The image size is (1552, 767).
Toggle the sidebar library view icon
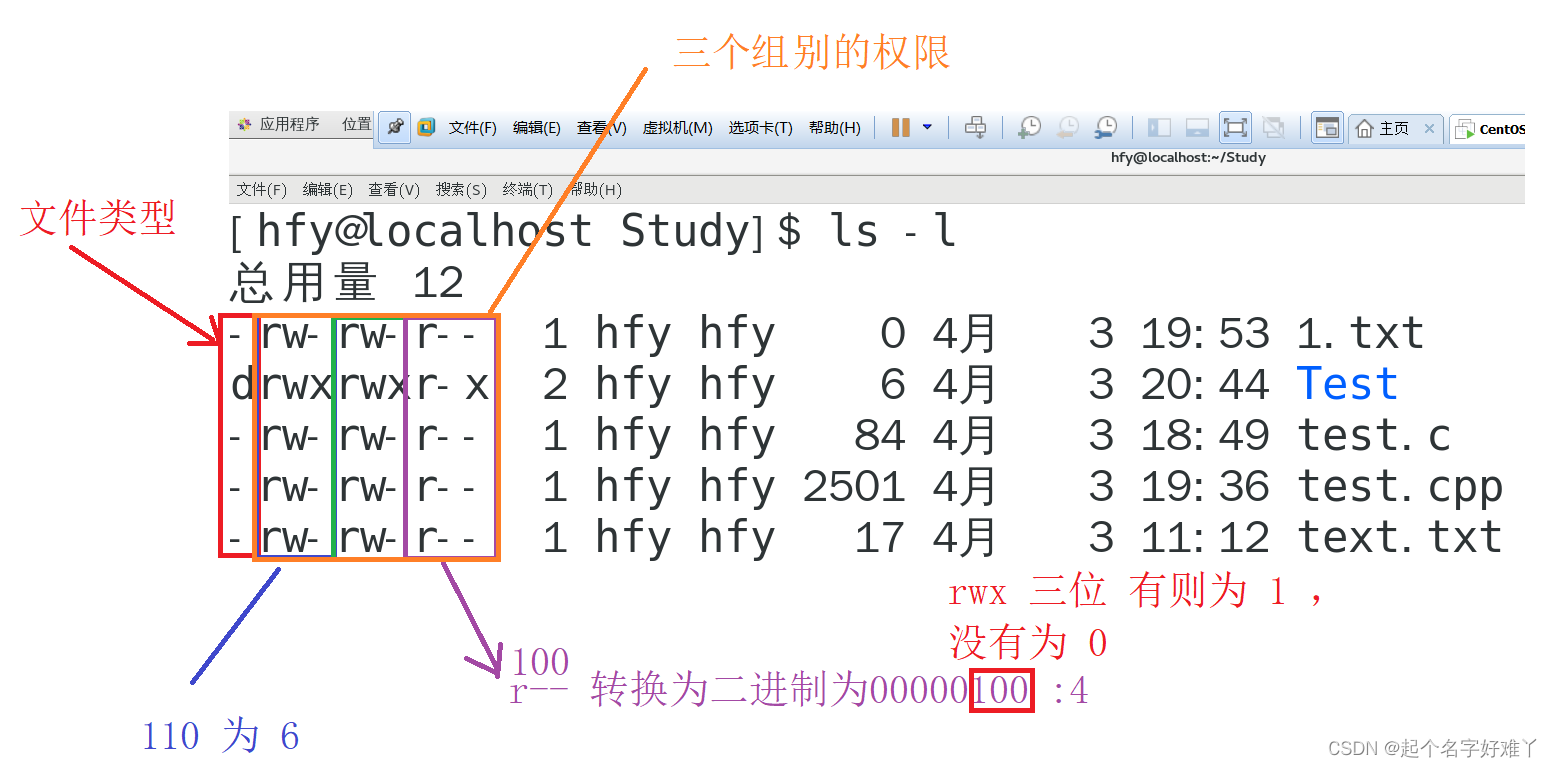pos(1159,128)
